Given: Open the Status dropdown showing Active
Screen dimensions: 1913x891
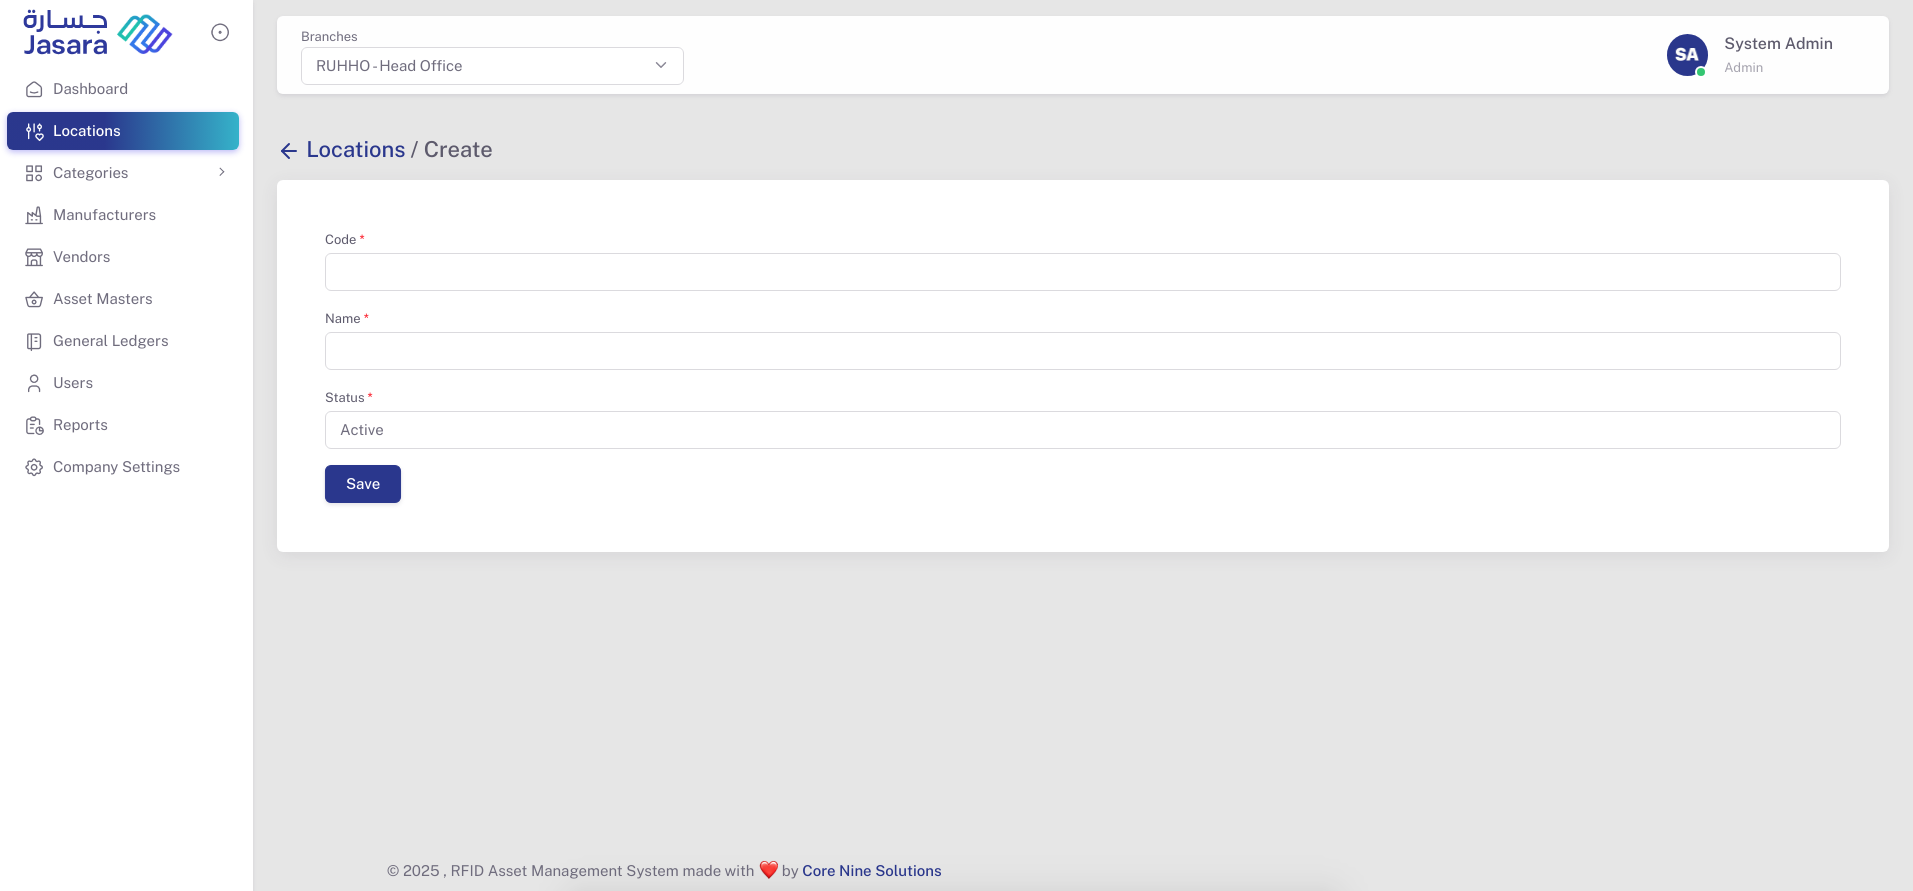Looking at the screenshot, I should [1082, 430].
